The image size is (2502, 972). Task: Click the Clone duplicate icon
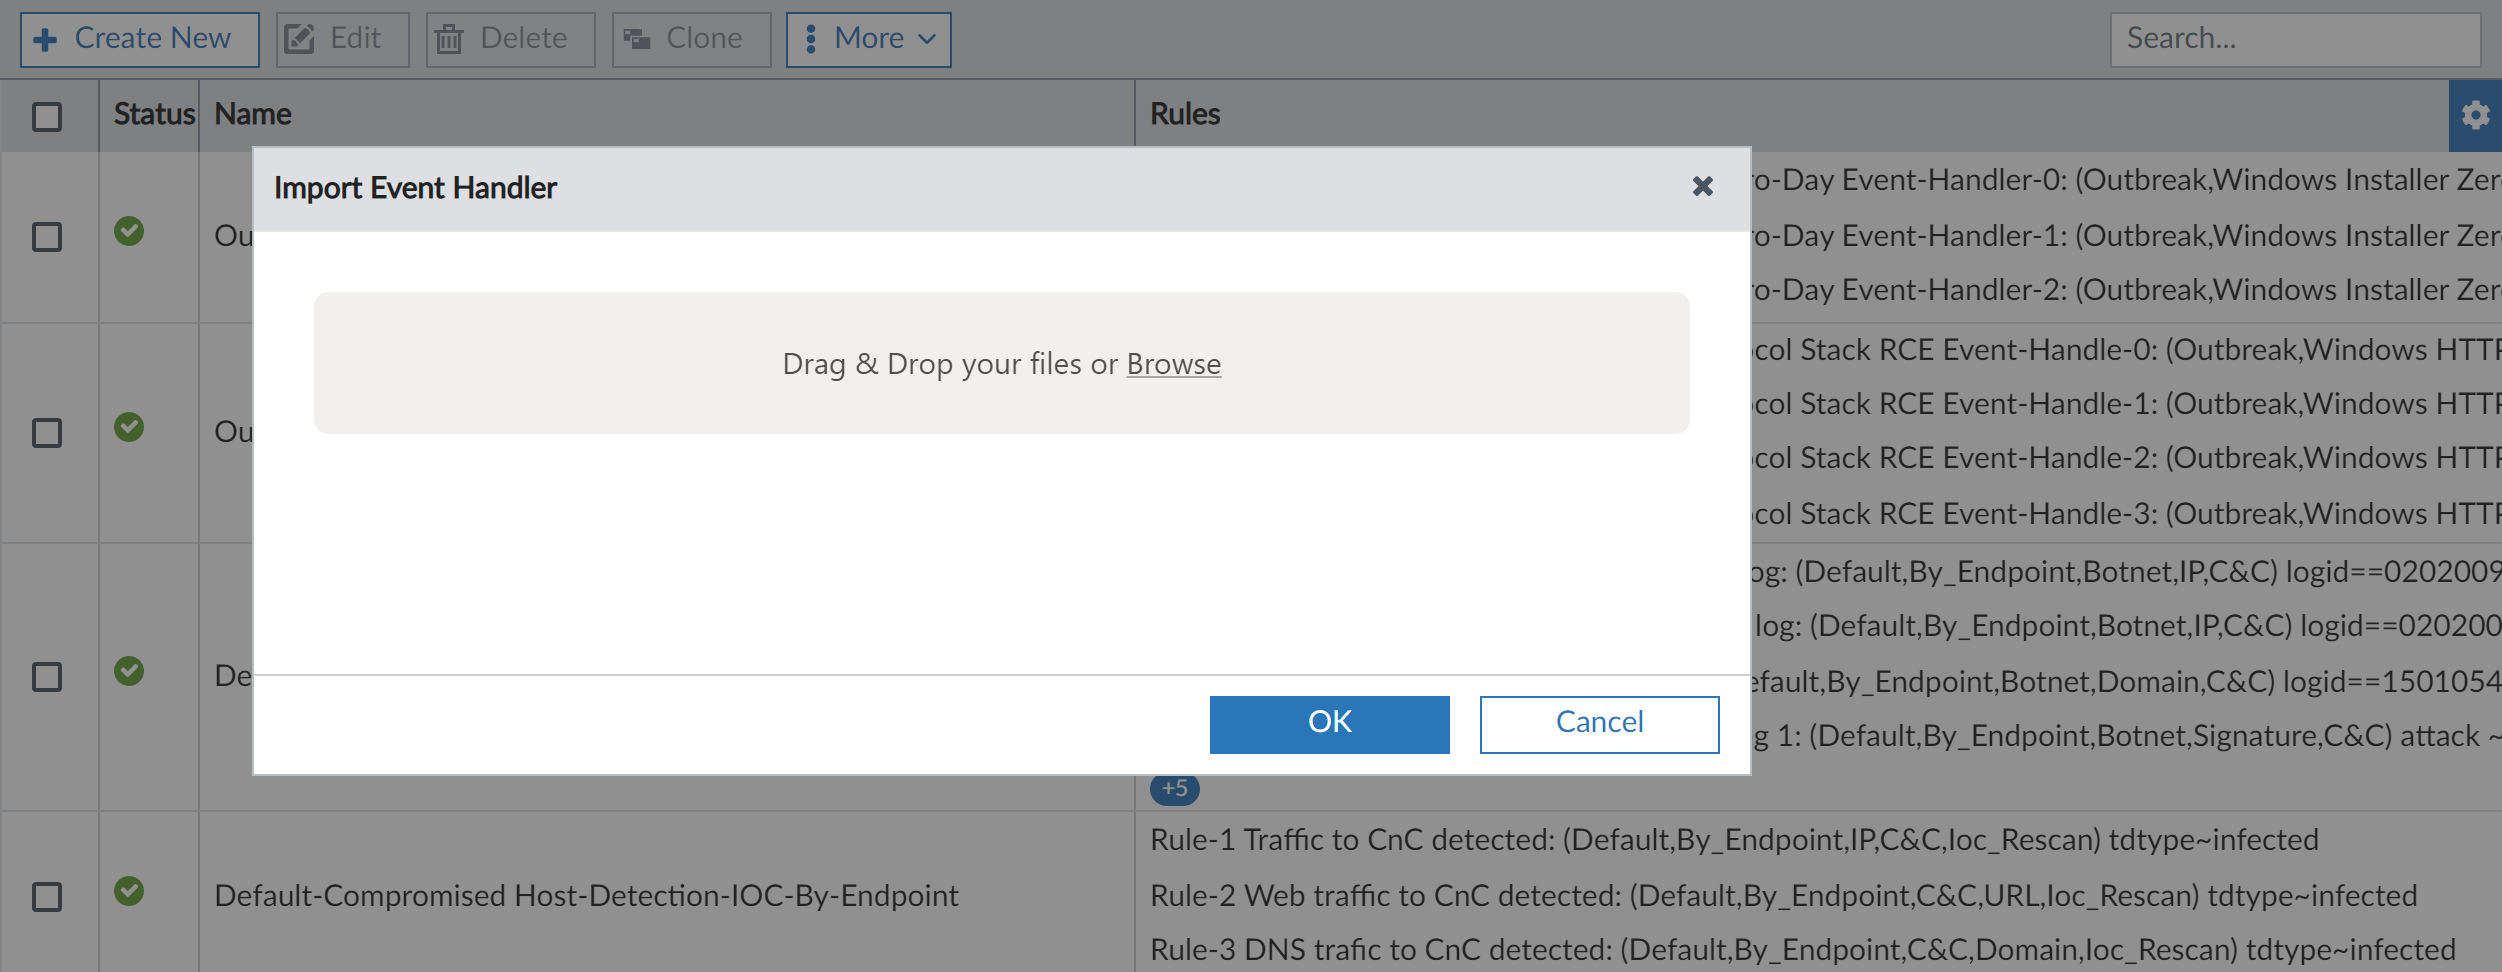click(x=637, y=40)
